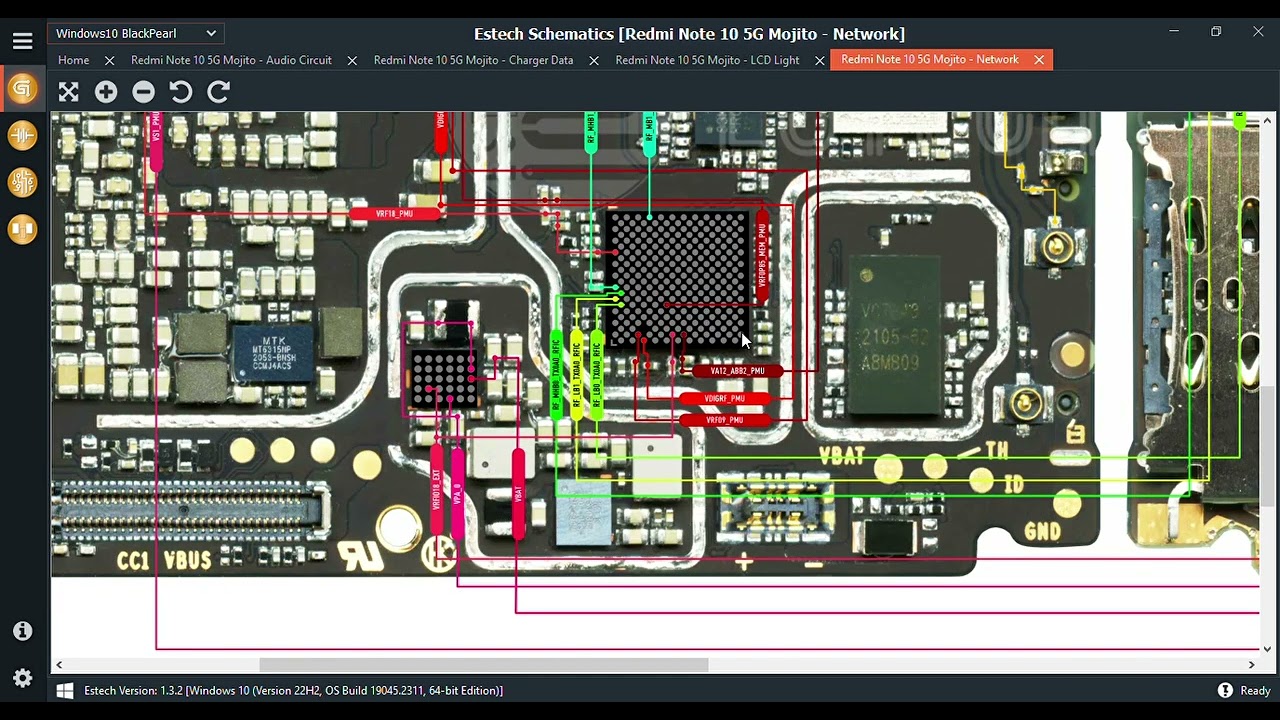Click the Windows logo in status bar

65,691
